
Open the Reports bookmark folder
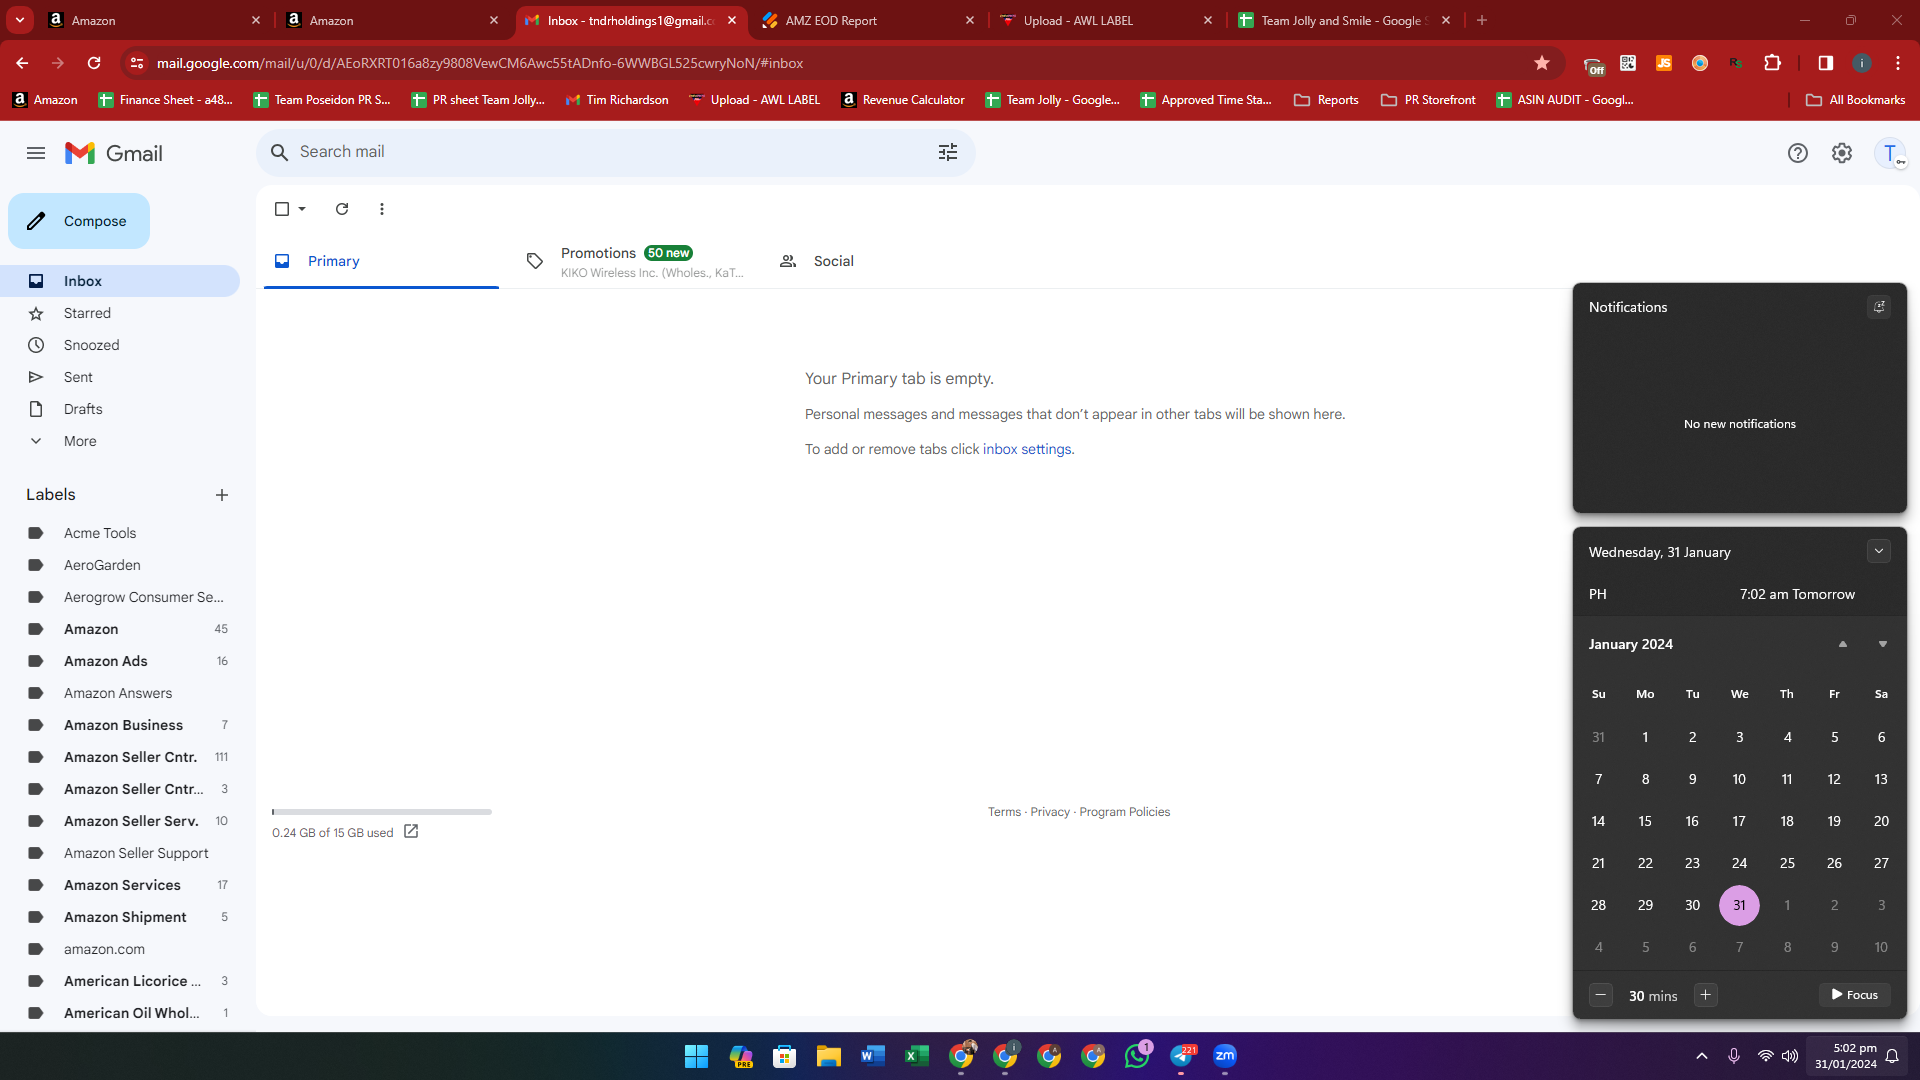(1326, 100)
